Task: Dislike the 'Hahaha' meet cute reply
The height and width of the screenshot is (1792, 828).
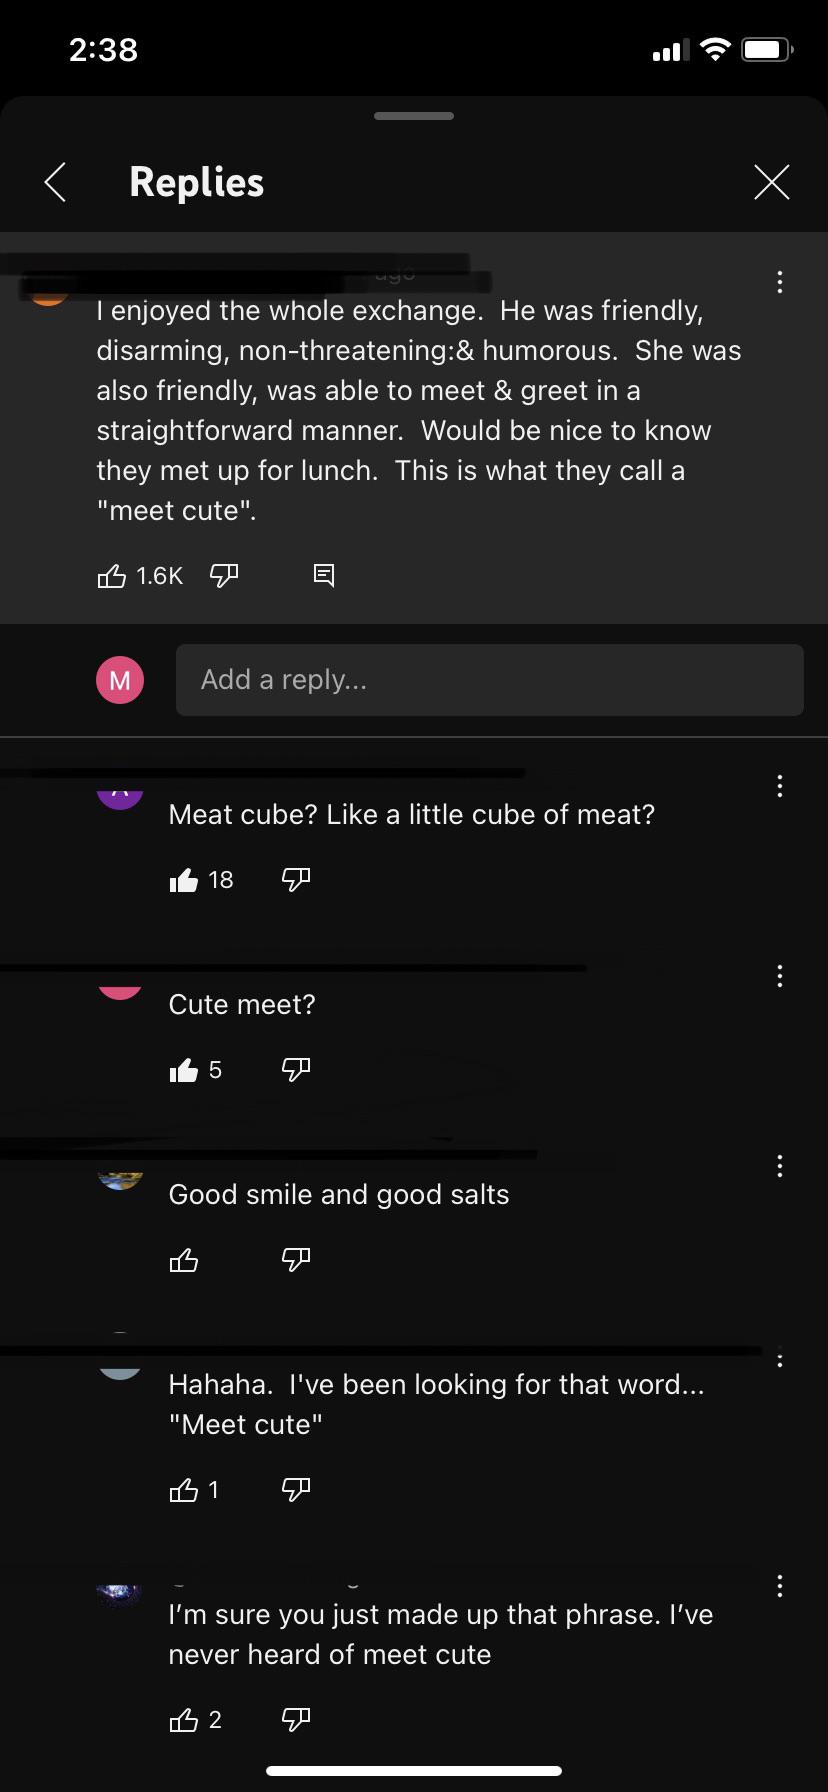Action: (x=295, y=1489)
